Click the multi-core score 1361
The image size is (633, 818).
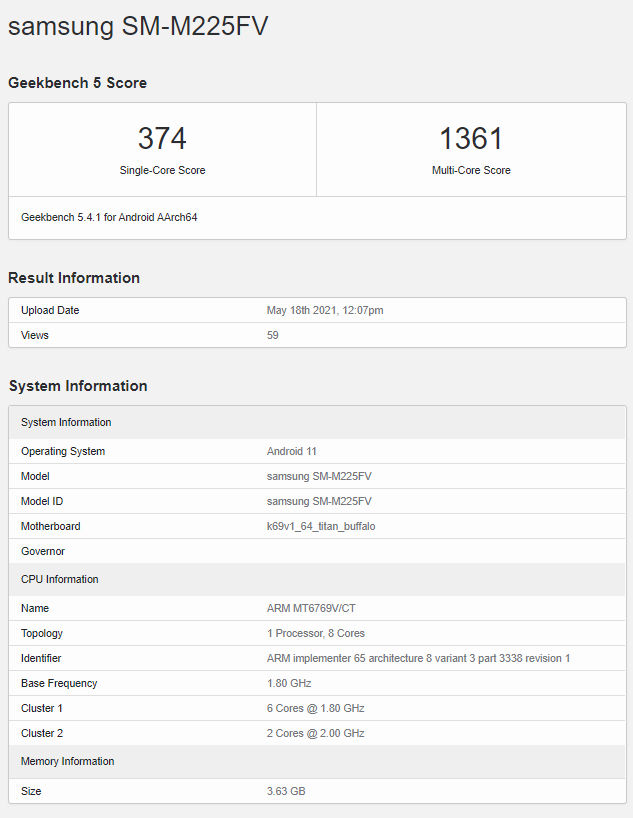coord(471,138)
